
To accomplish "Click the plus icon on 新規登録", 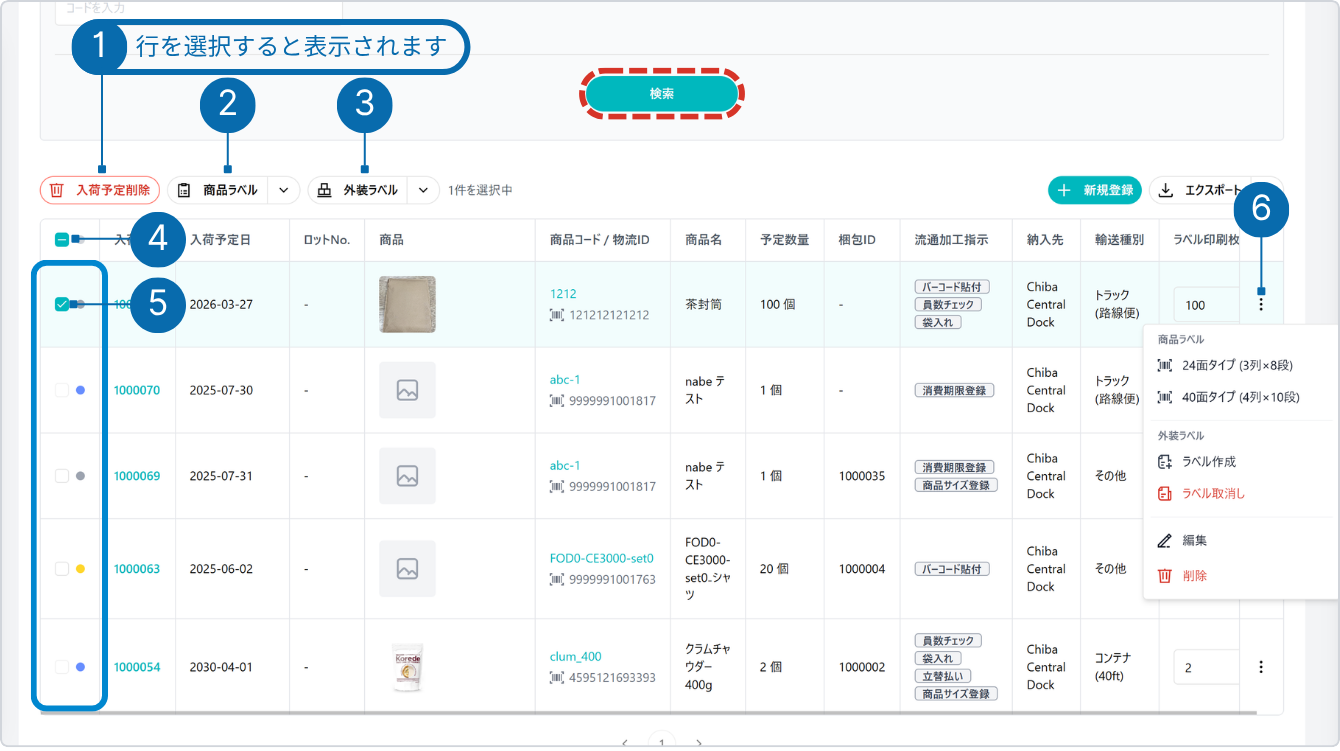I will coord(1064,190).
